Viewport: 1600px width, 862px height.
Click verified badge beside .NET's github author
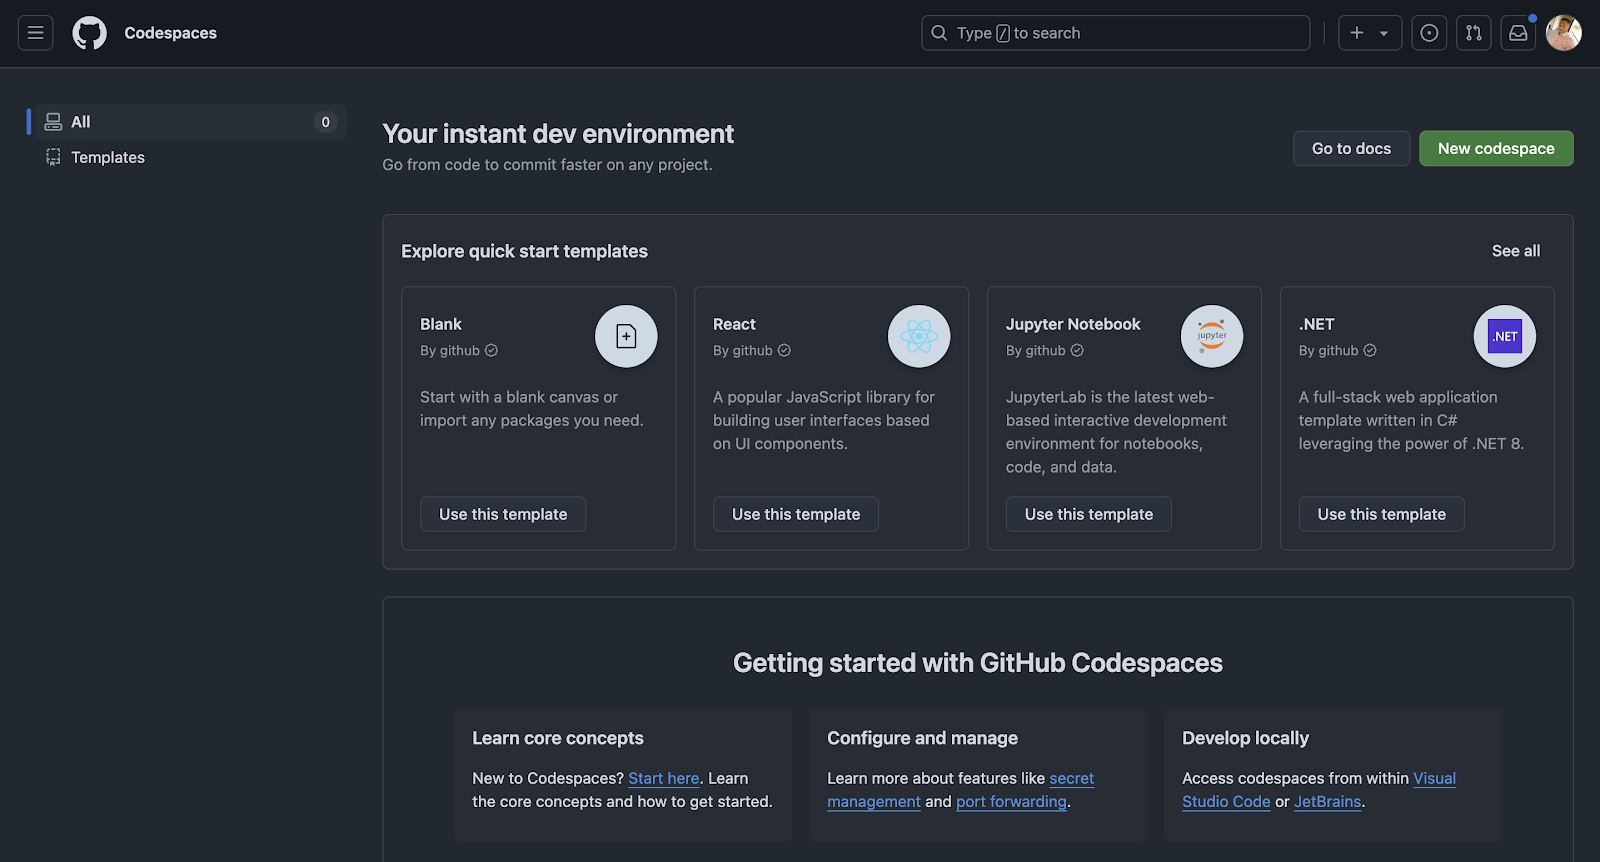click(x=1370, y=350)
